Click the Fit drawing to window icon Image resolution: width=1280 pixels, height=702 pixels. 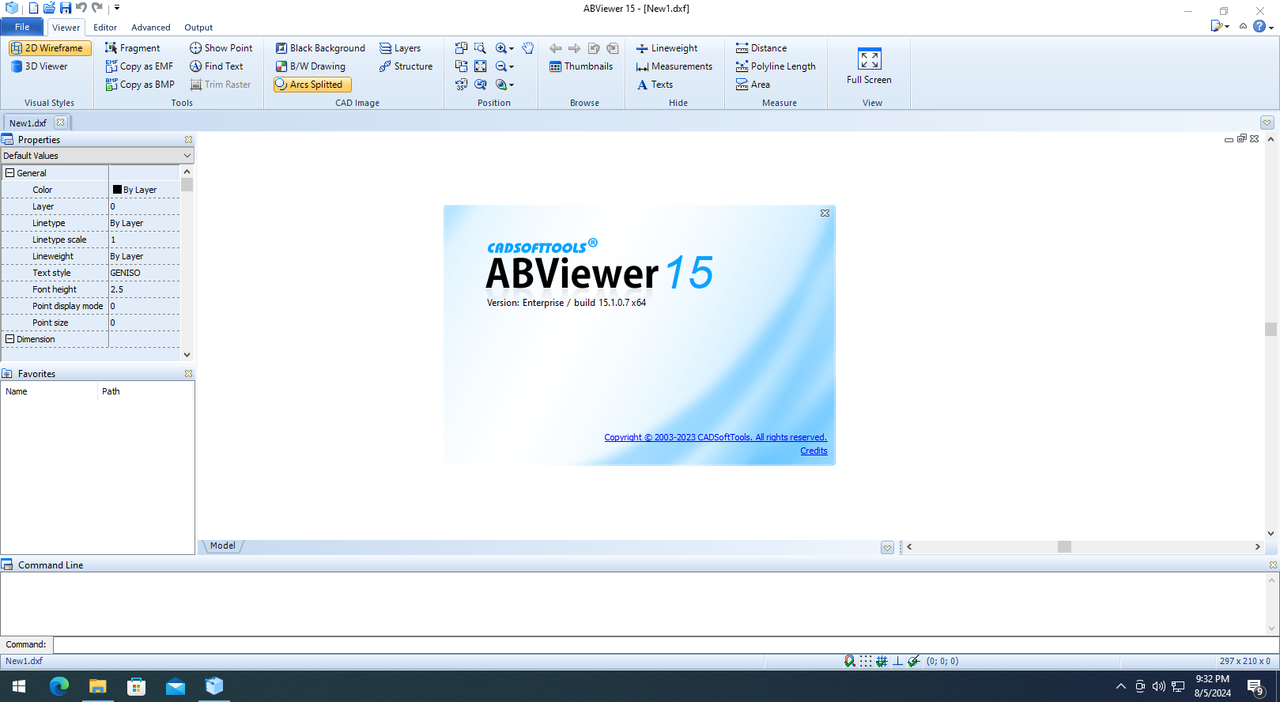480,66
